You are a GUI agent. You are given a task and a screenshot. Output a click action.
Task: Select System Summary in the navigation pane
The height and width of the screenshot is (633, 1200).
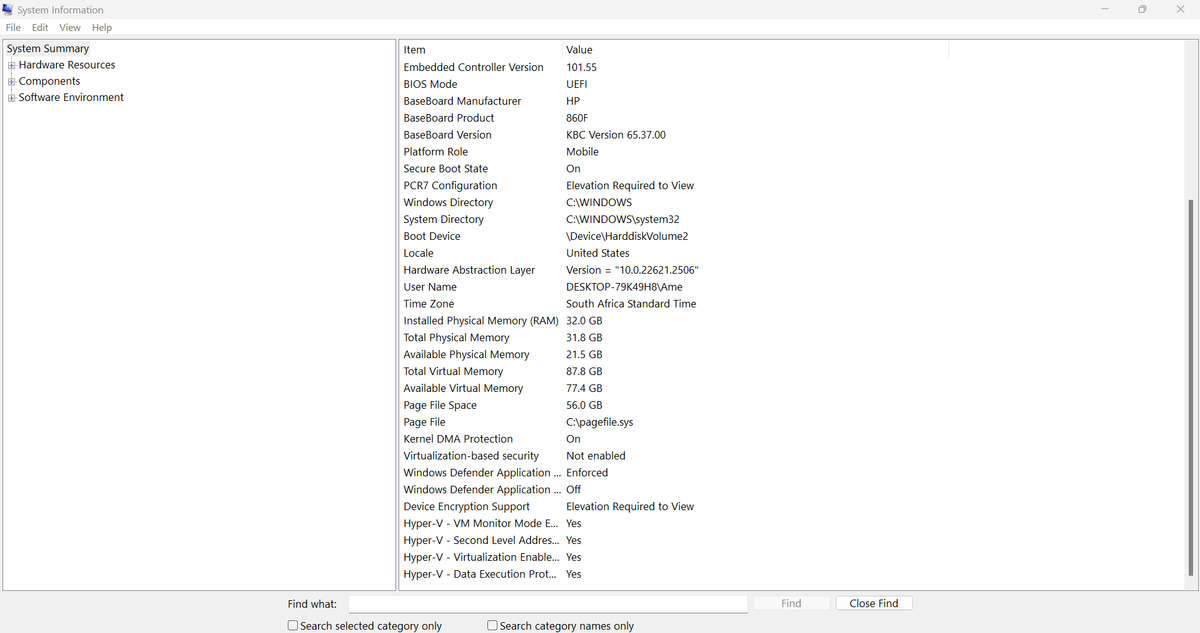click(47, 47)
